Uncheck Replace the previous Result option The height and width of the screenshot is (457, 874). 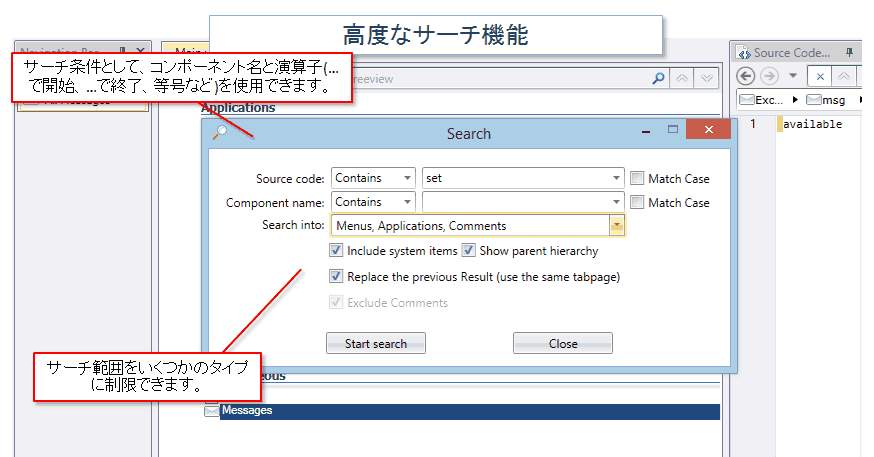pos(337,277)
